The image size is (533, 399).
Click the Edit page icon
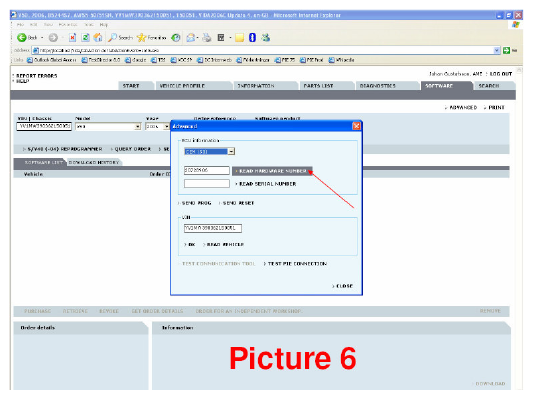[221, 37]
